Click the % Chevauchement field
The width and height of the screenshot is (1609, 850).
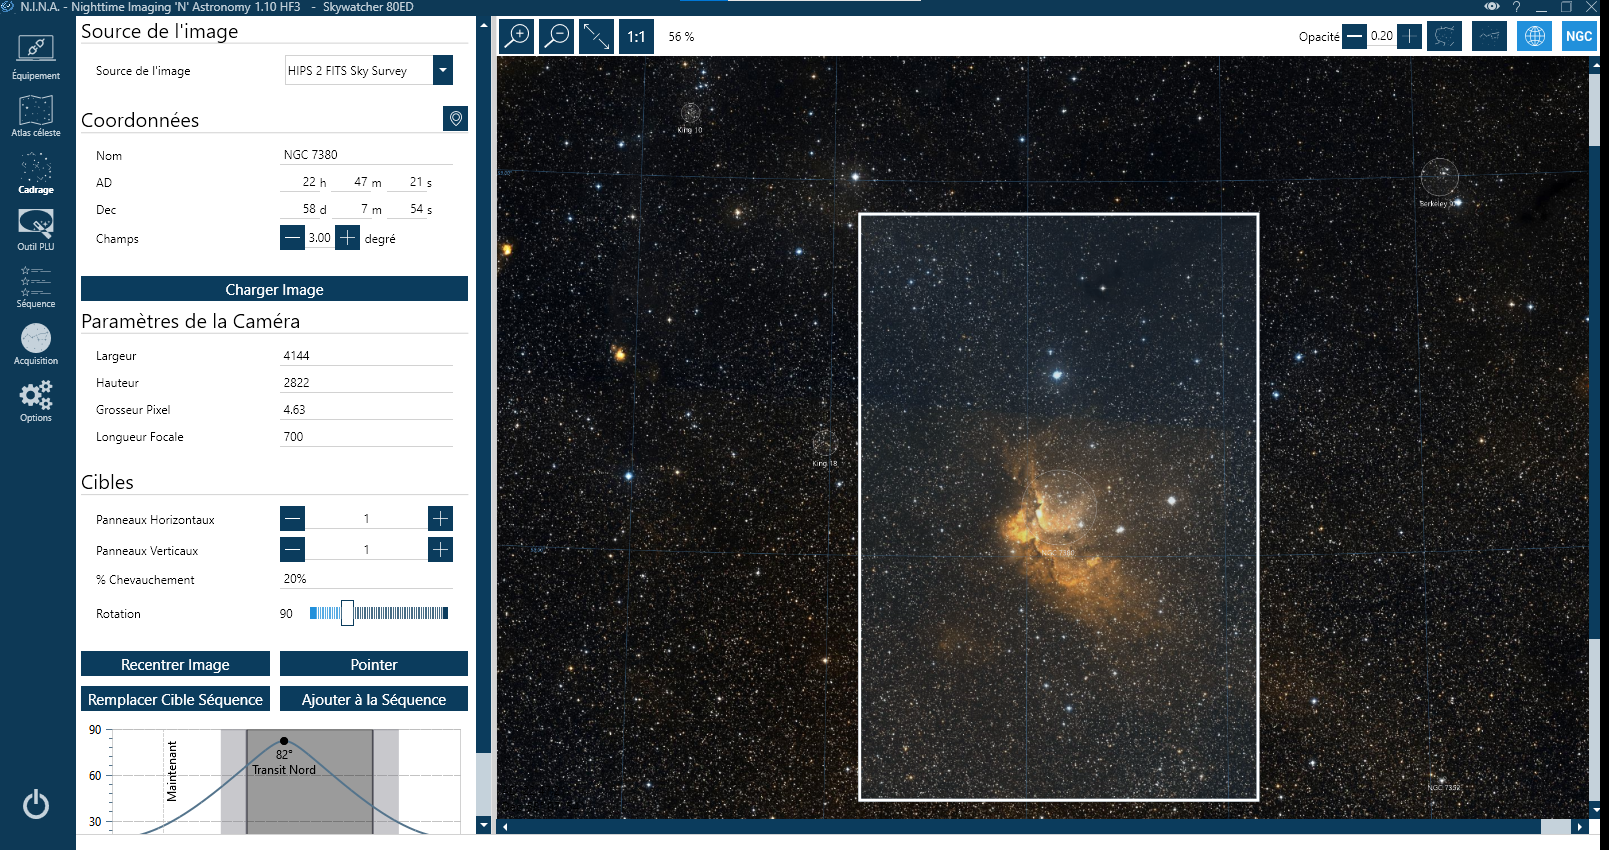[367, 578]
